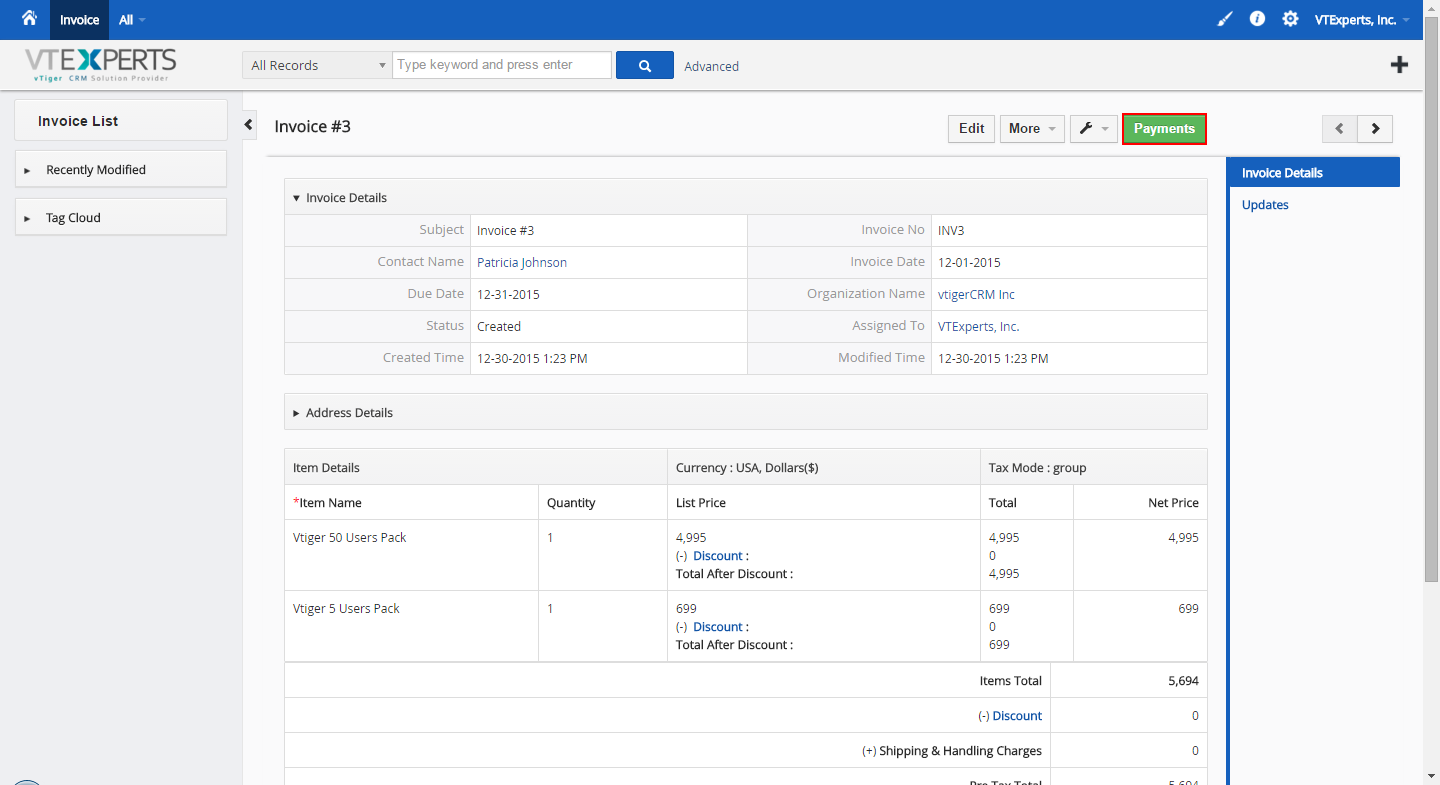The image size is (1440, 785).
Task: Open the More actions dropdown
Action: coord(1032,128)
